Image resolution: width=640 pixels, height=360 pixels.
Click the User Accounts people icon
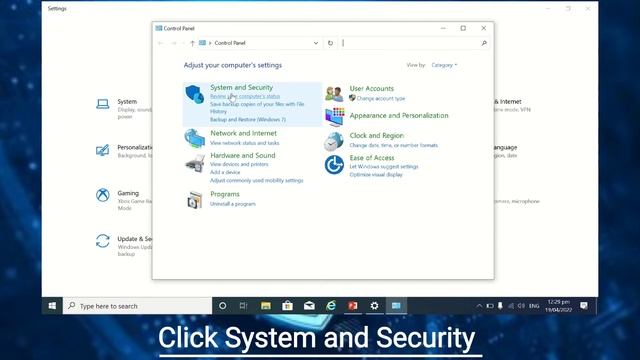click(x=334, y=94)
